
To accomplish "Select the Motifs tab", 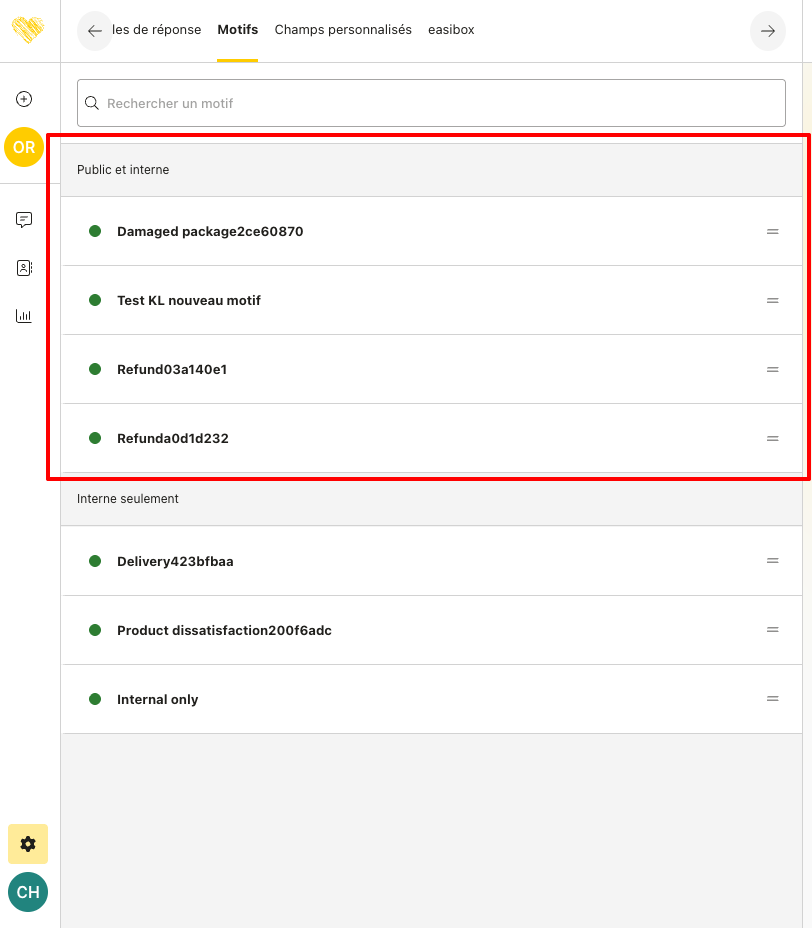I will click(237, 30).
